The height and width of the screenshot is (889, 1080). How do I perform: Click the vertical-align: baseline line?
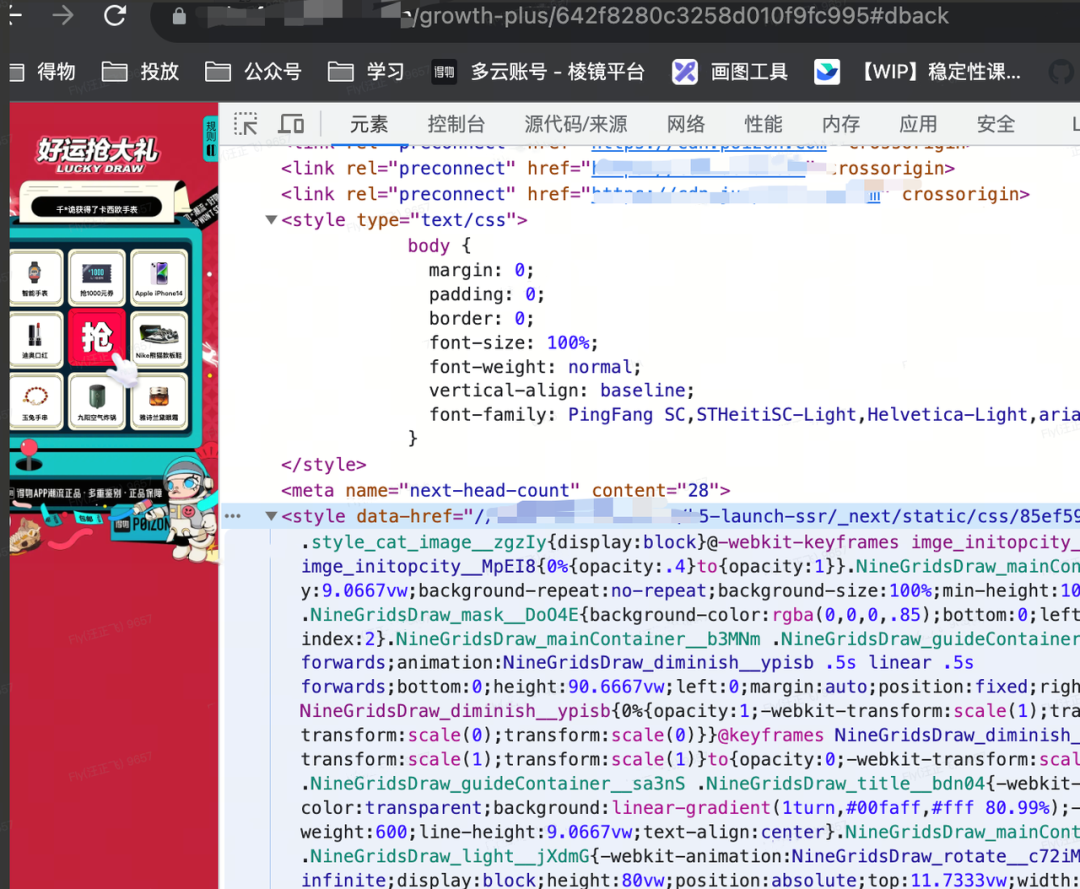[x=561, y=390]
